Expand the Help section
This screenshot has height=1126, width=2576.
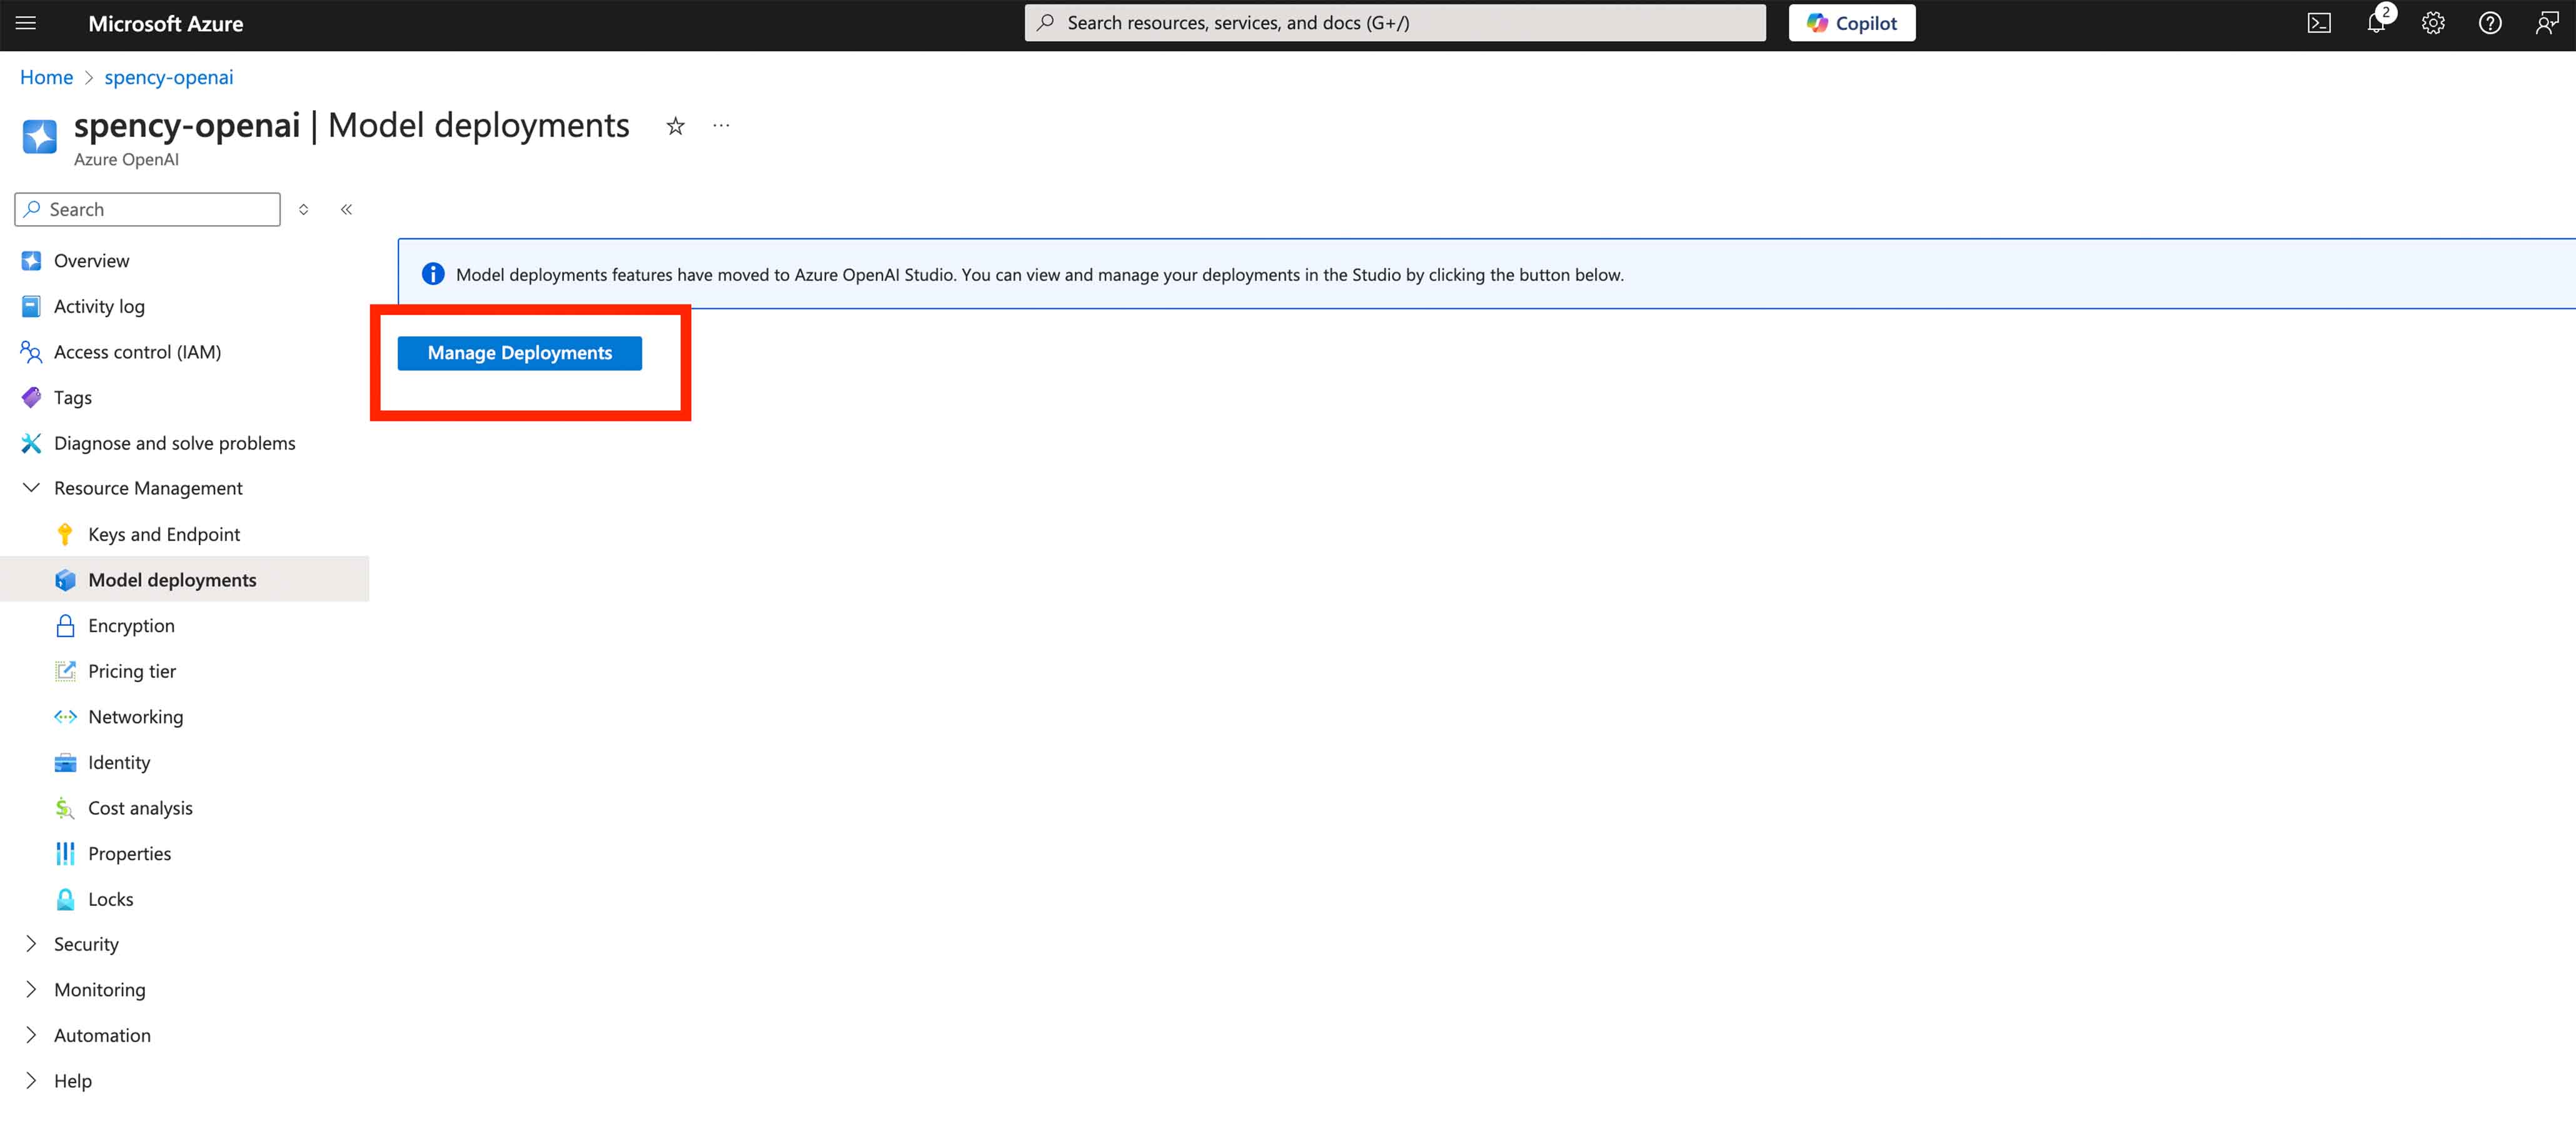pos(31,1081)
